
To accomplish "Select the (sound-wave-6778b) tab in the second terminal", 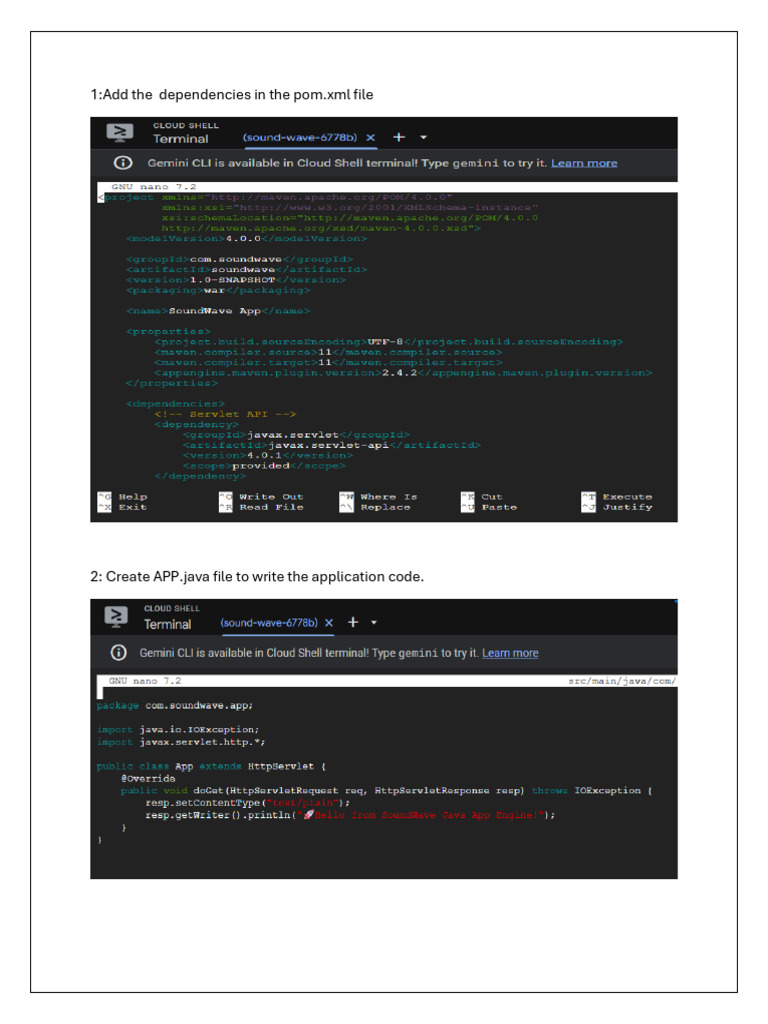I will coord(269,622).
